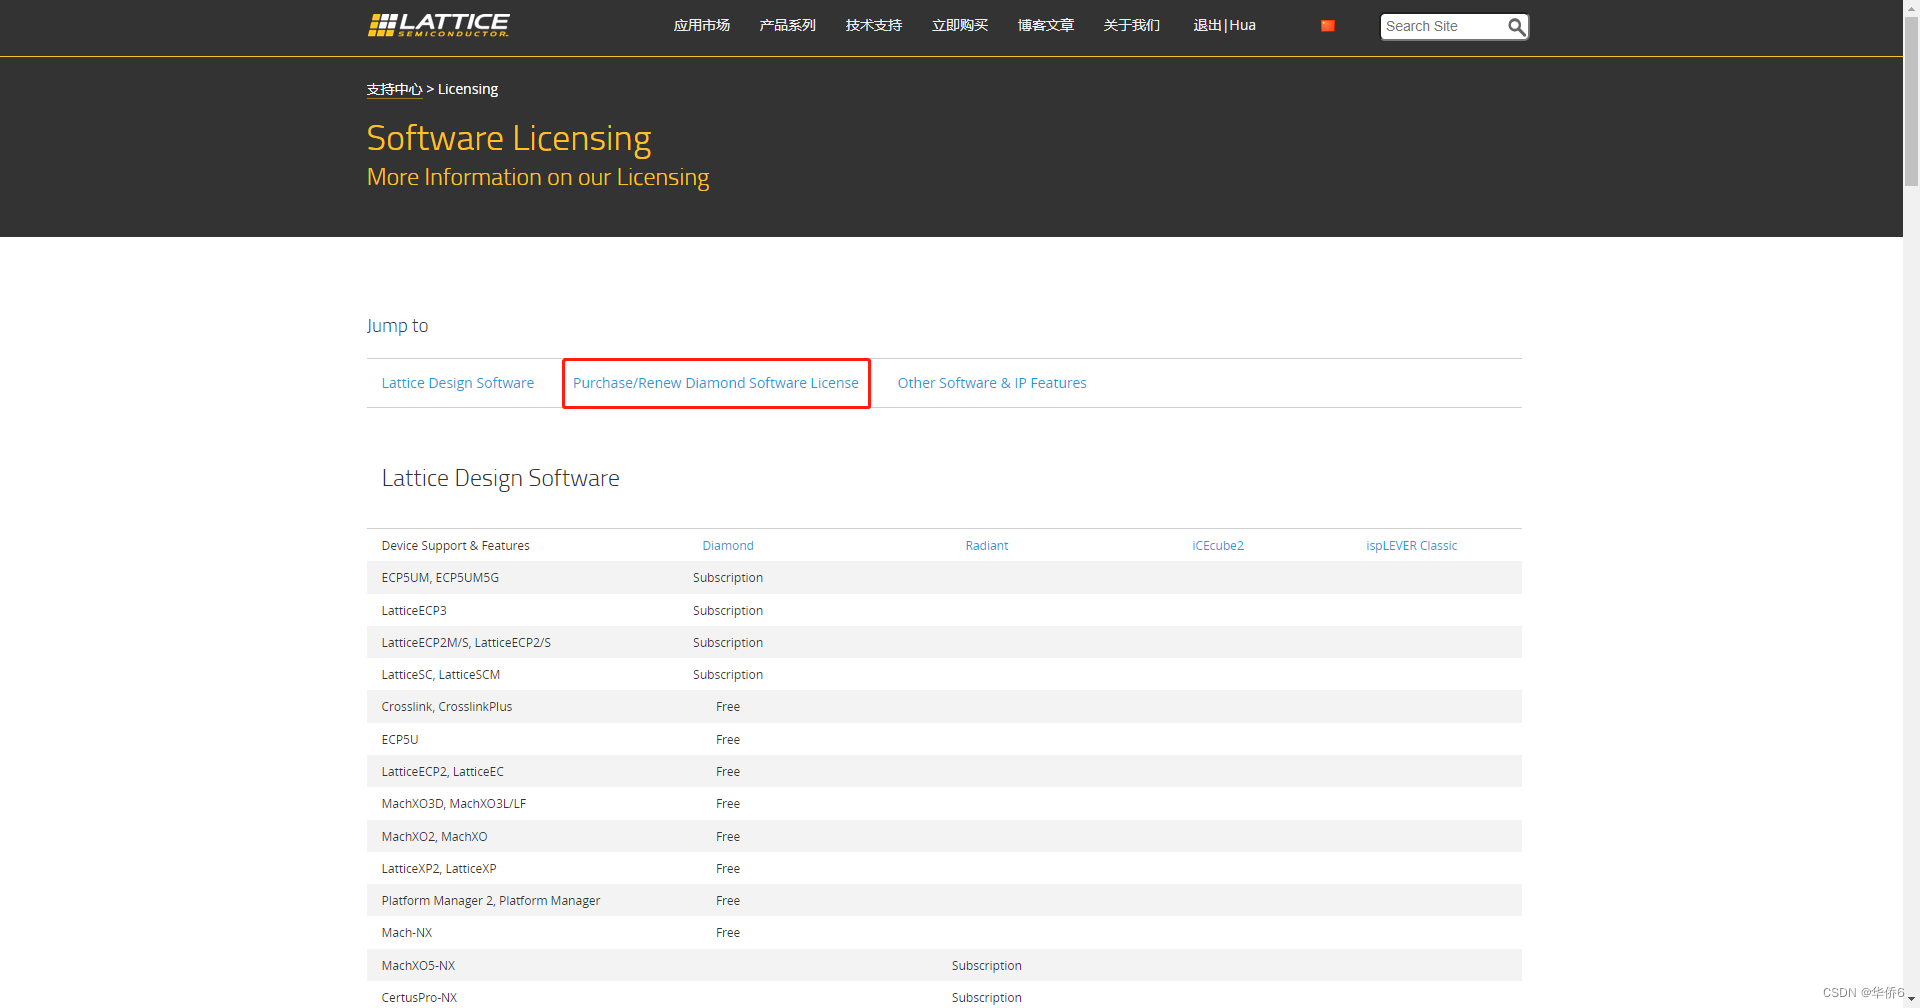Jump to Other Software & IP Features
The height and width of the screenshot is (1008, 1920).
pos(992,383)
